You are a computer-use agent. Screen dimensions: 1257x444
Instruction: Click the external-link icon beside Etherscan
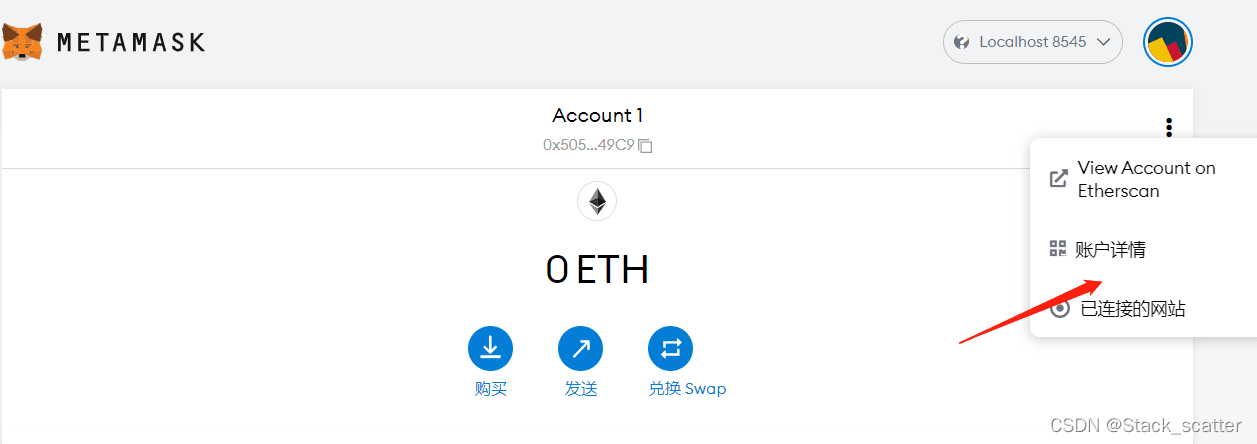pyautogui.click(x=1058, y=179)
